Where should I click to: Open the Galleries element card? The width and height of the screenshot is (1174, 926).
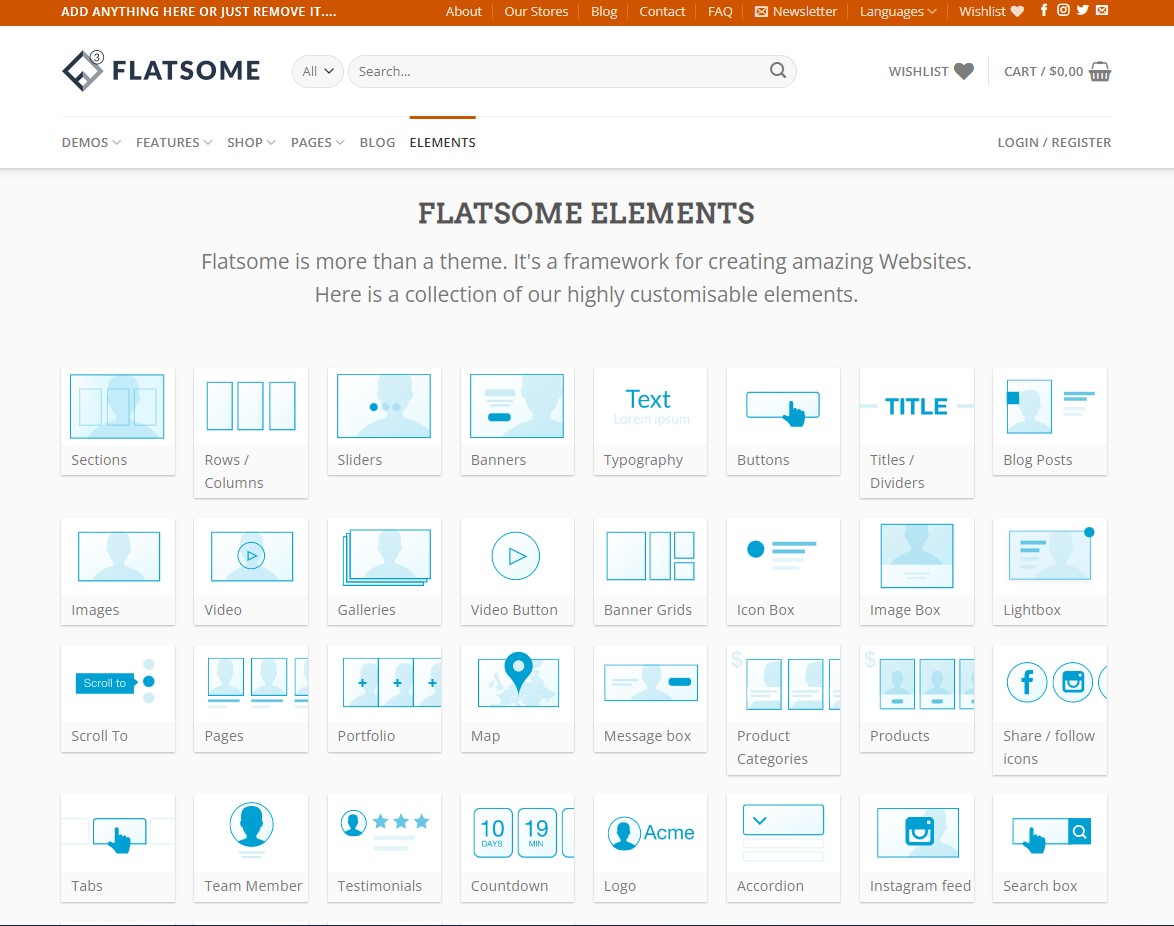point(384,571)
